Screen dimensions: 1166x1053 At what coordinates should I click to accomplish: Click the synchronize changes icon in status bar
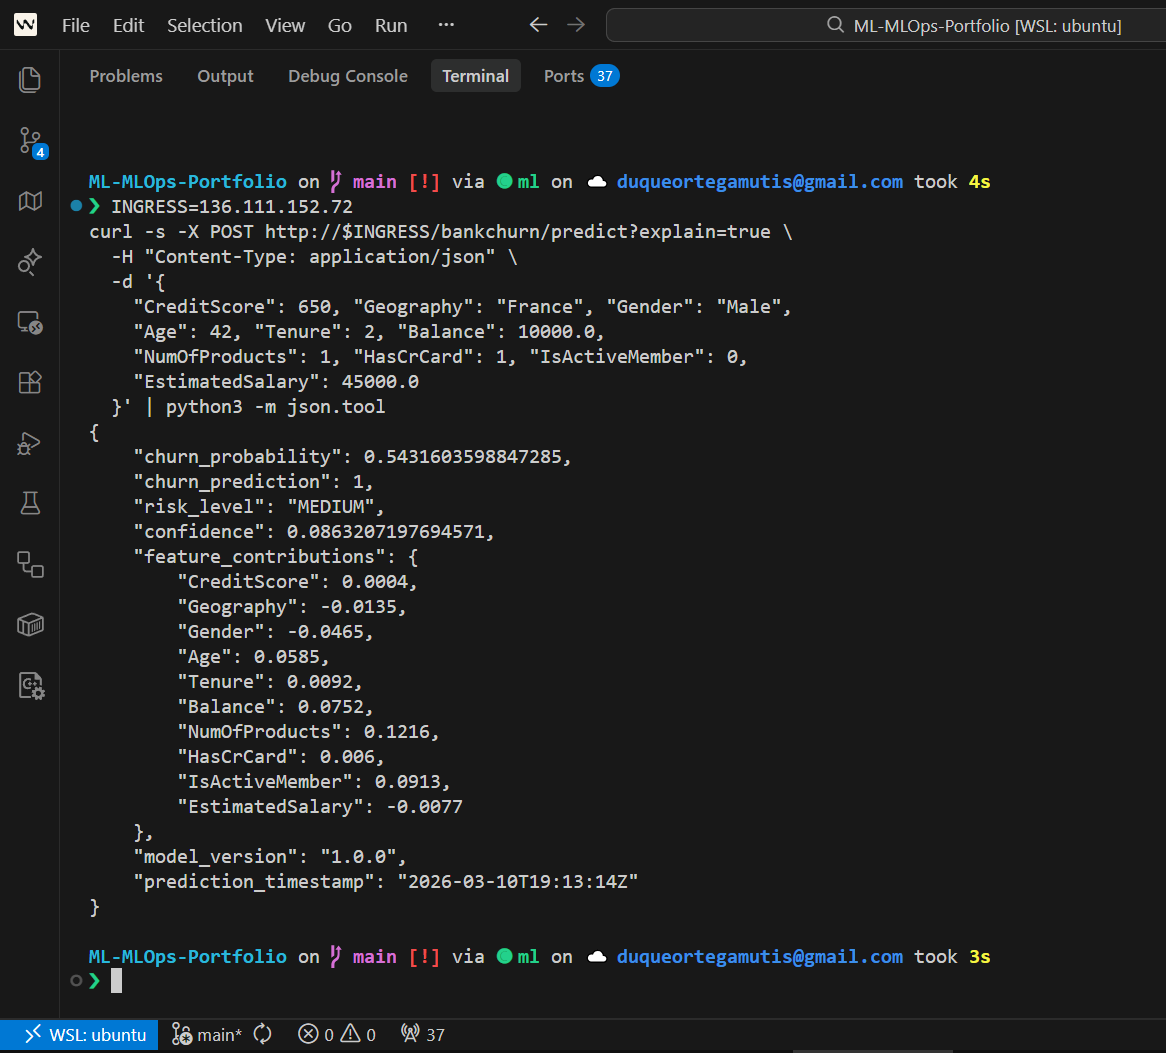263,1035
